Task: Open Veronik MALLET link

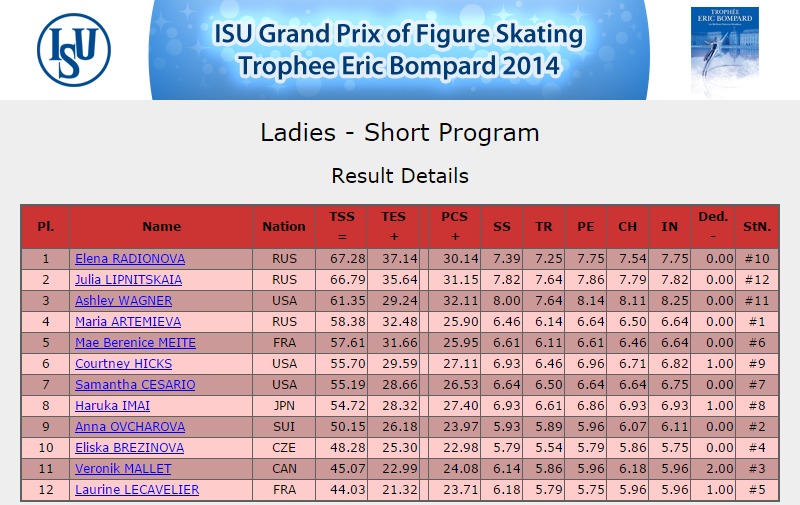Action: click(x=123, y=468)
